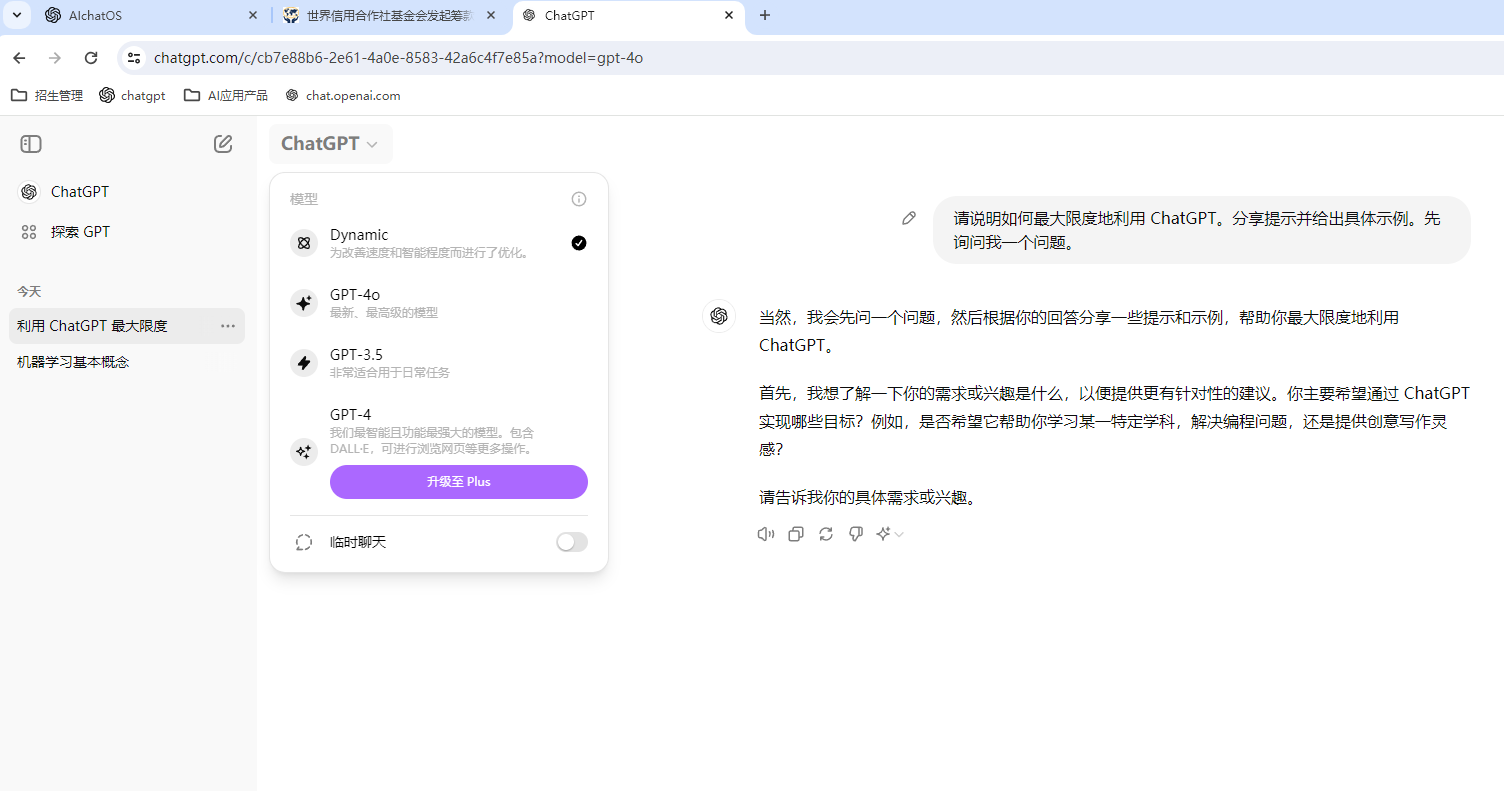Open the chat.openai.com bookmark

pyautogui.click(x=343, y=96)
